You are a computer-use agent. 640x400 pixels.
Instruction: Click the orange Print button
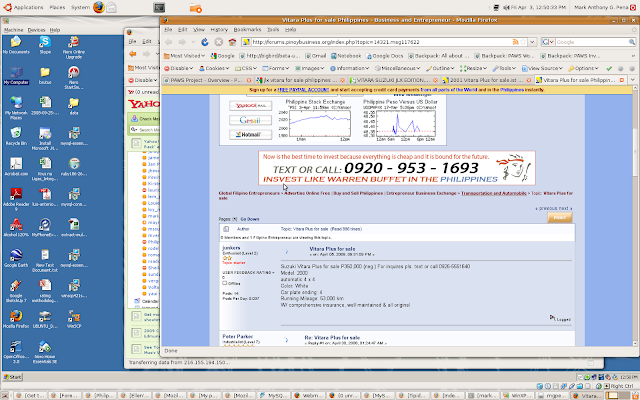coord(560,218)
